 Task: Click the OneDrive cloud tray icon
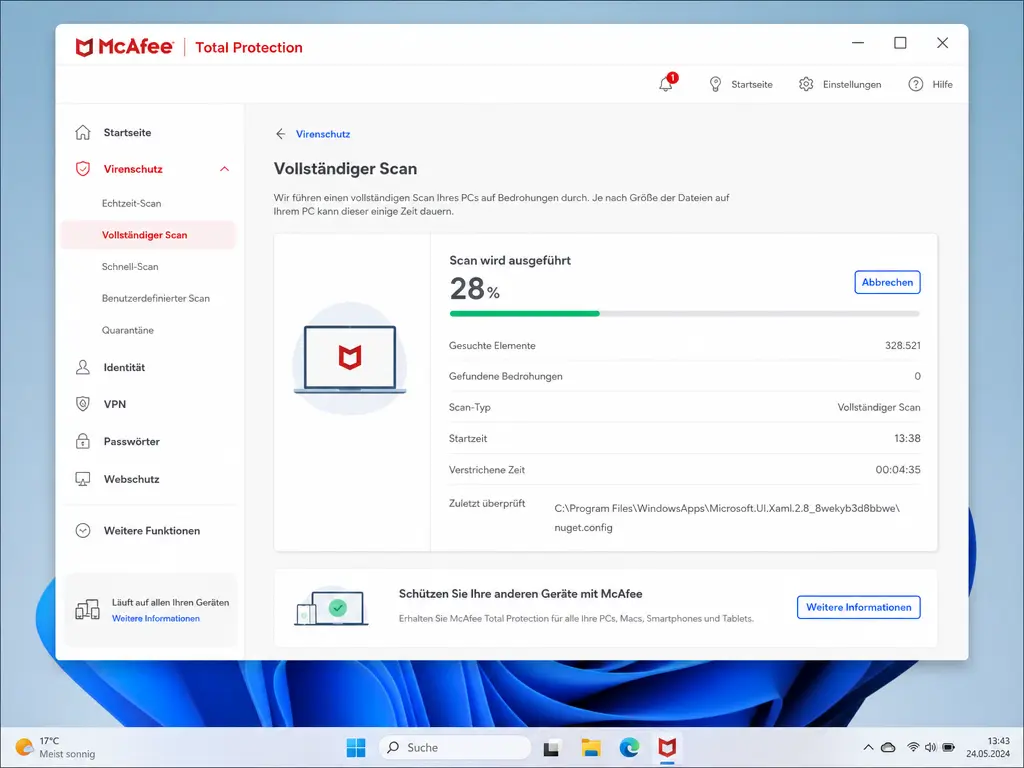point(888,748)
